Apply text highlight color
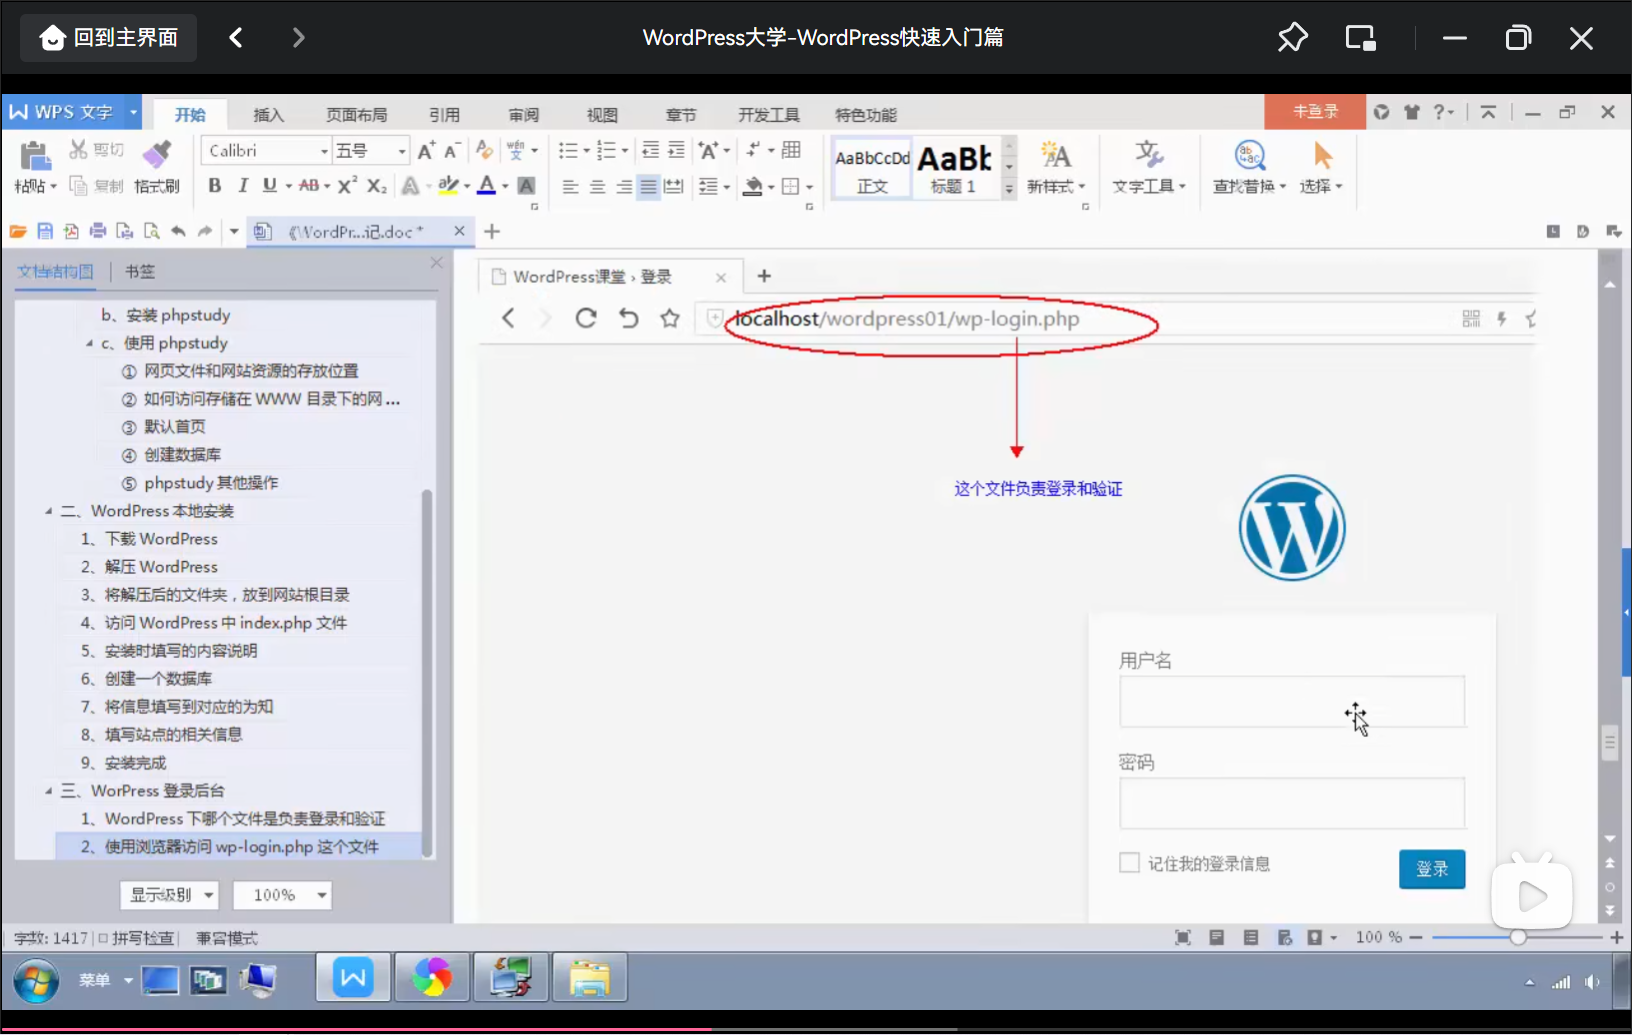1632x1035 pixels. (448, 186)
